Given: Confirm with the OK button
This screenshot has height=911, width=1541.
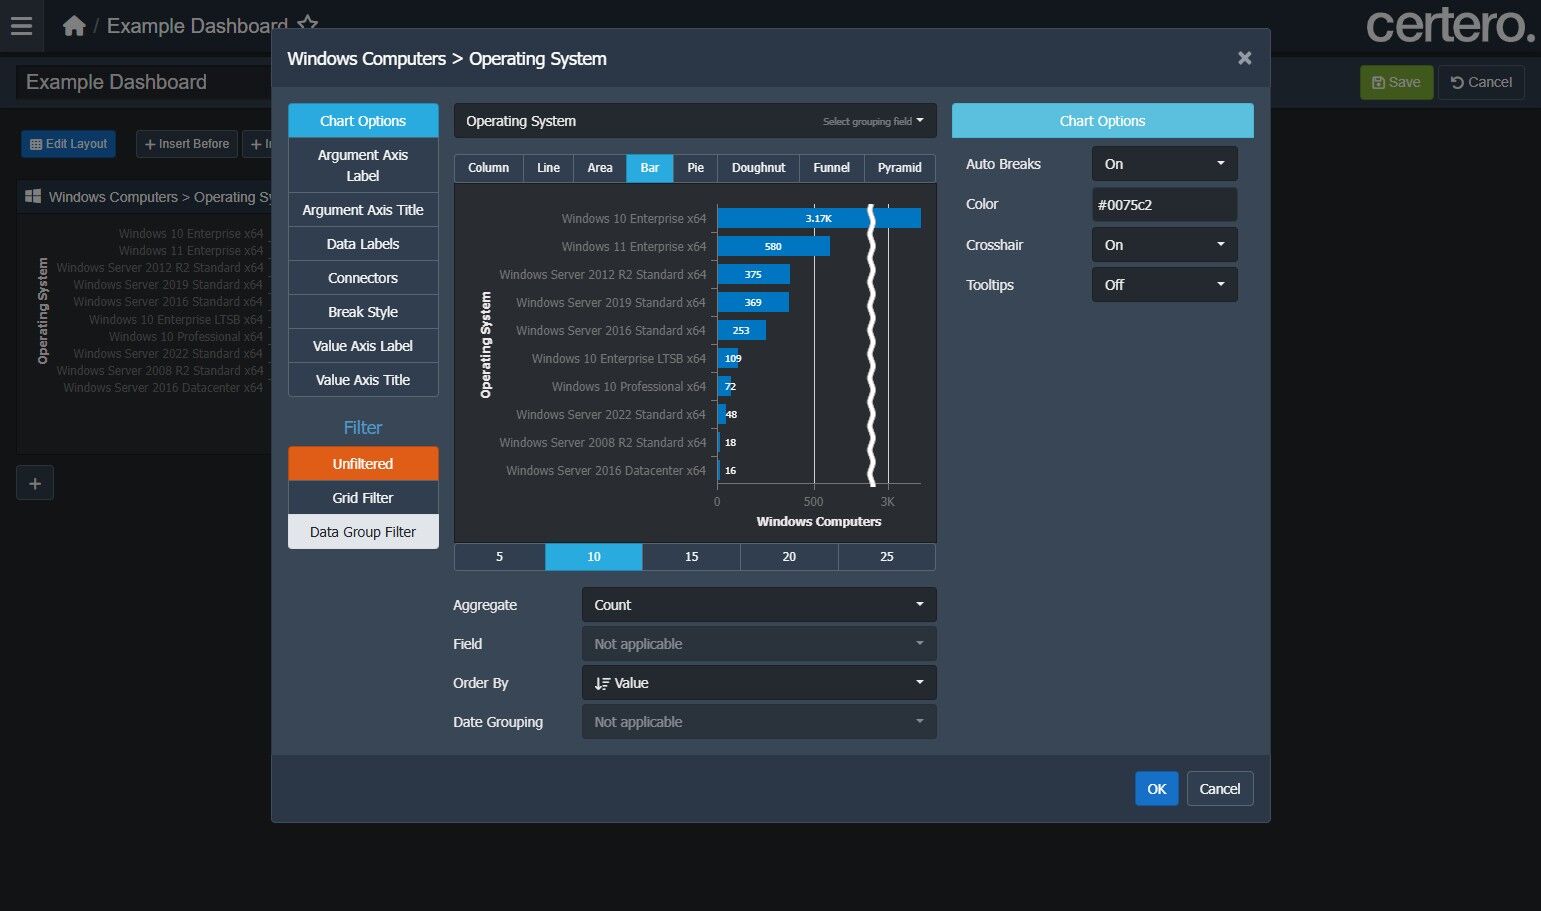Looking at the screenshot, I should point(1156,789).
